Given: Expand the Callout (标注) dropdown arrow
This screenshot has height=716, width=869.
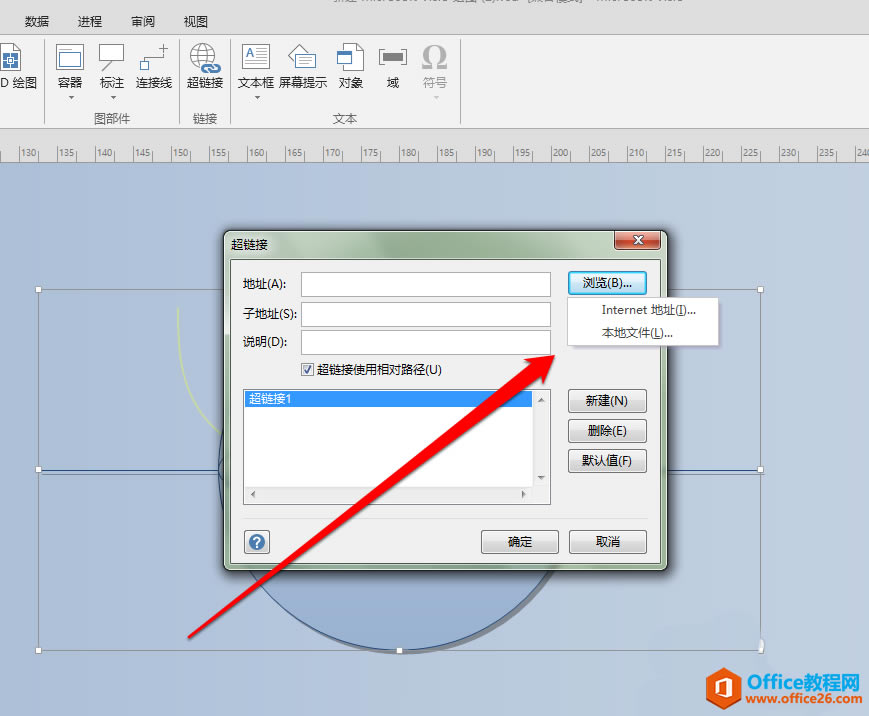Looking at the screenshot, I should 112,98.
